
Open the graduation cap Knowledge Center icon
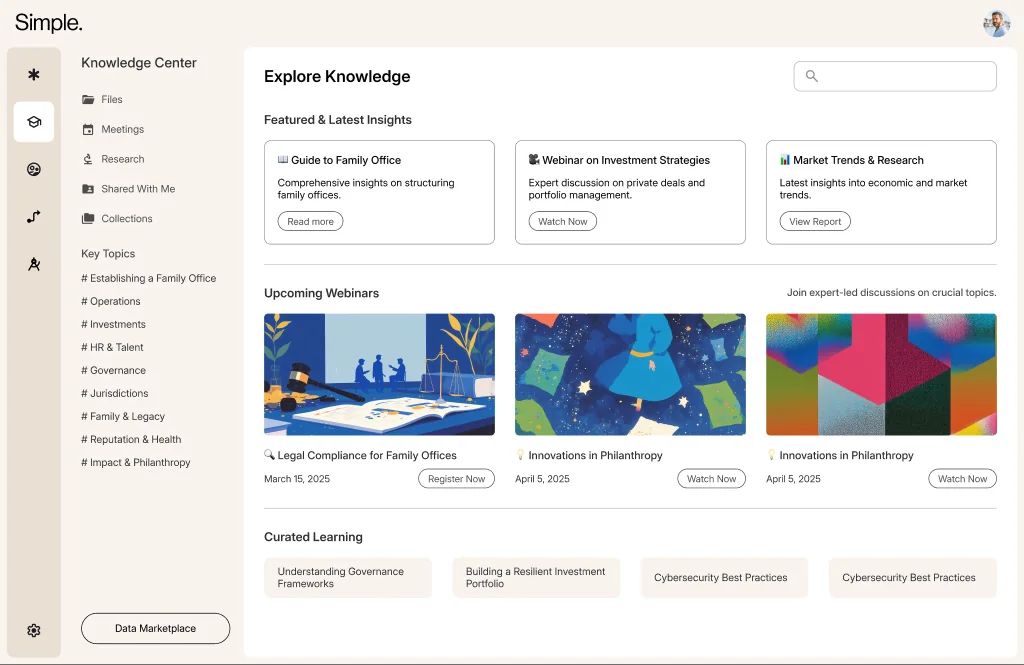click(34, 122)
